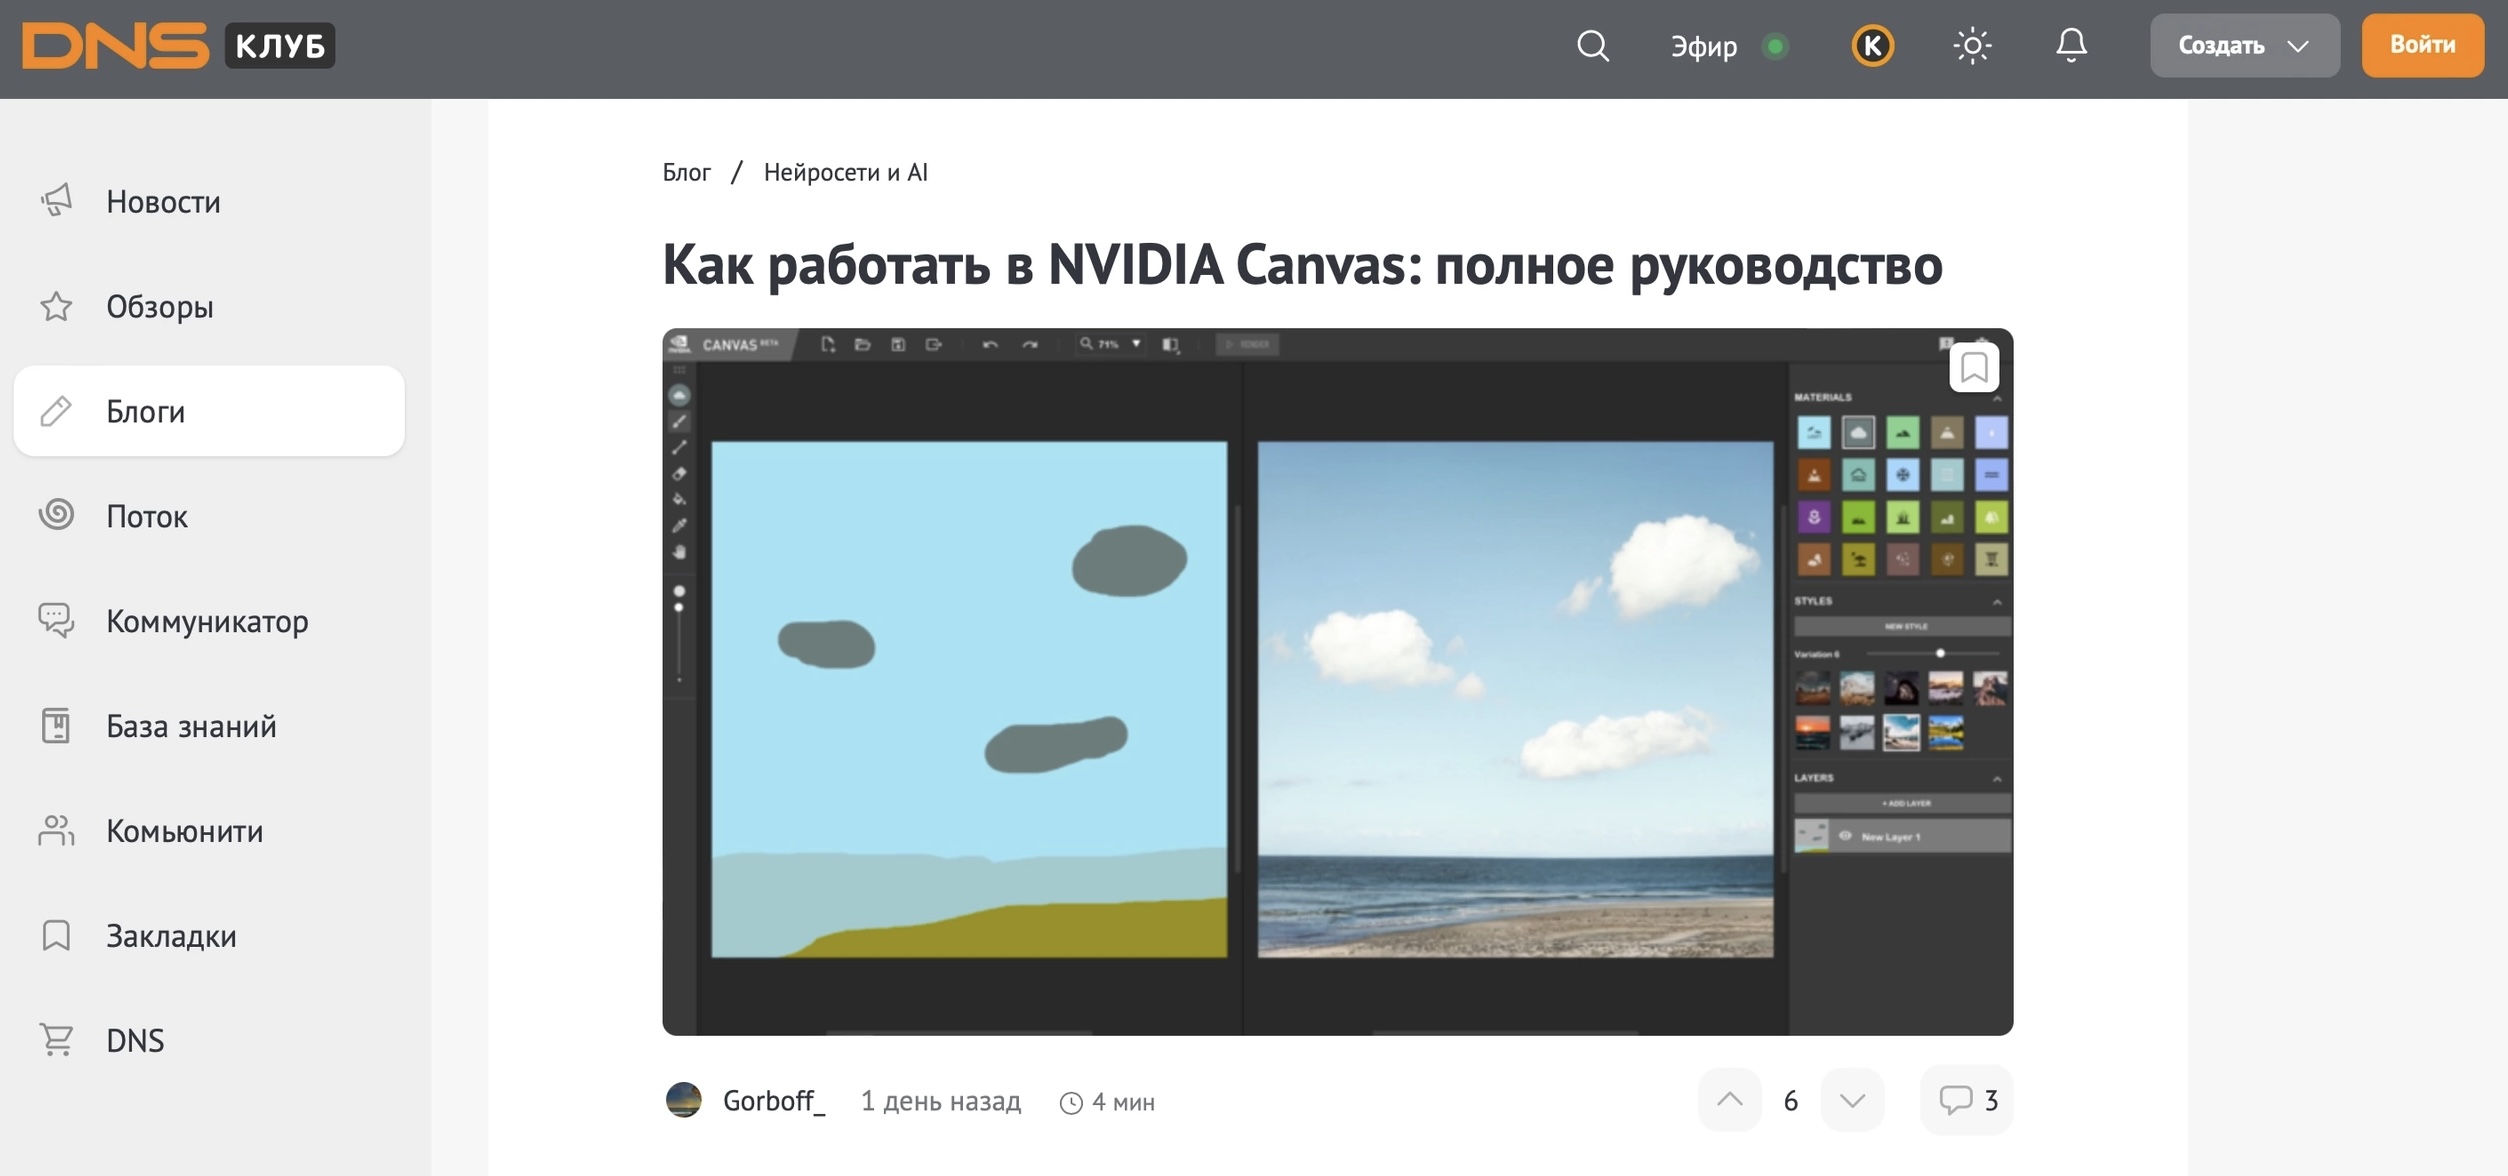Image resolution: width=2508 pixels, height=1176 pixels.
Task: Open the Эфир live link
Action: 1704,46
